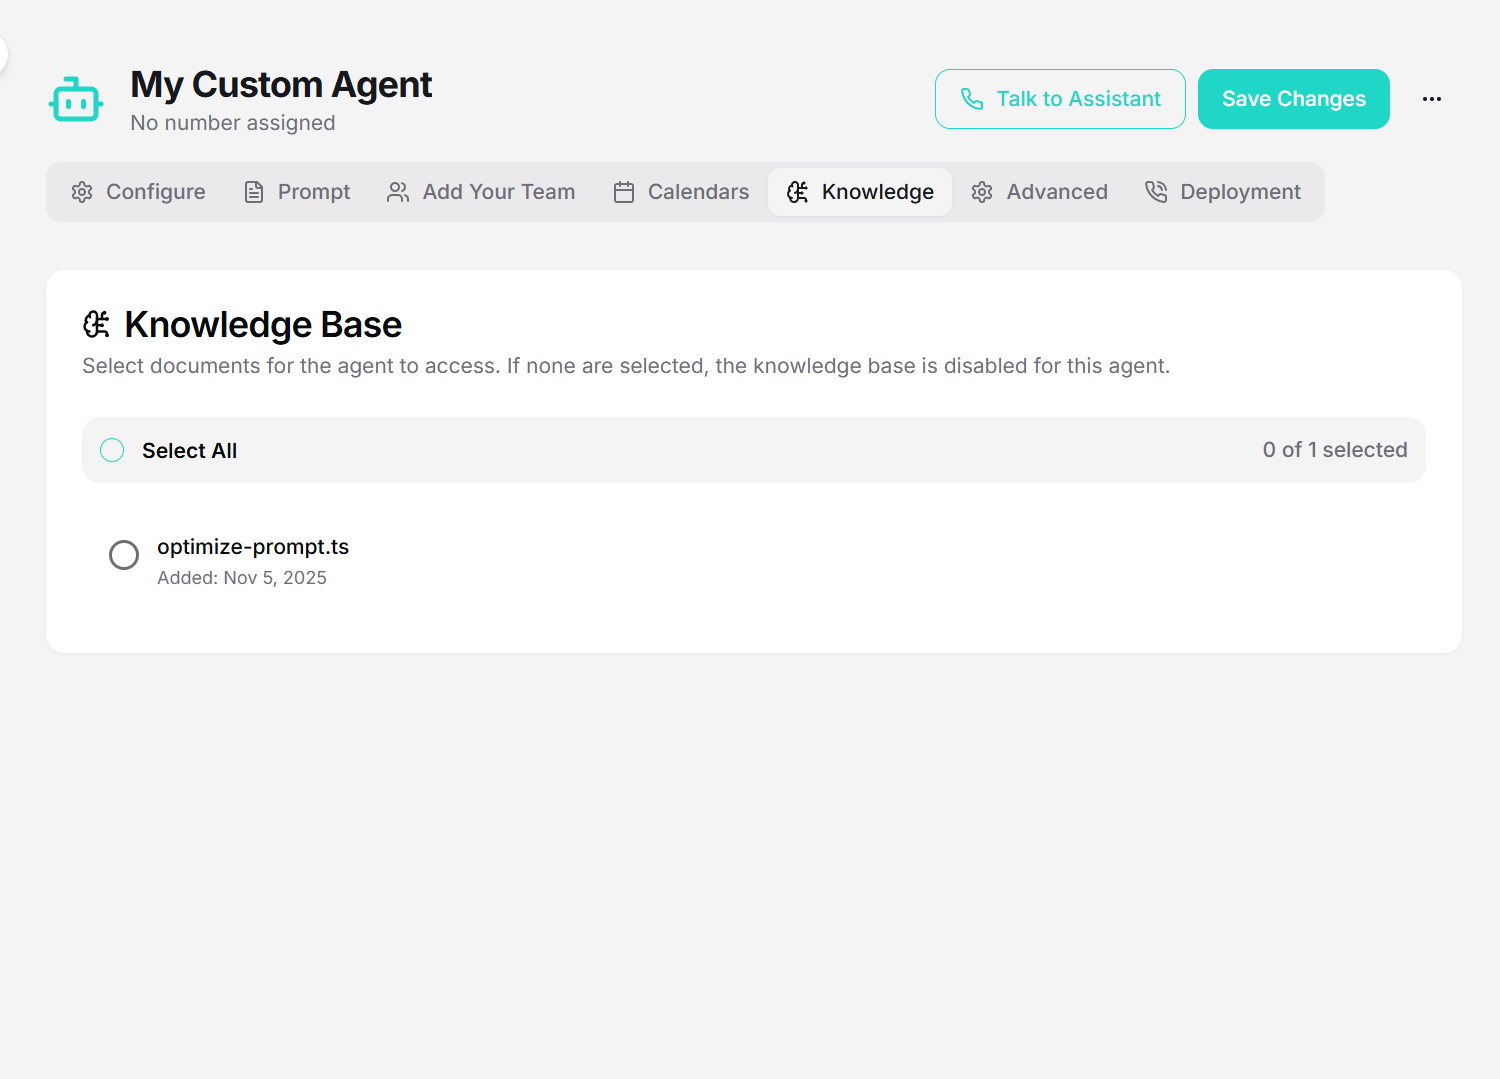Click the phone icon on the Deployment tab
Screen dimensions: 1500x1079
[1156, 191]
